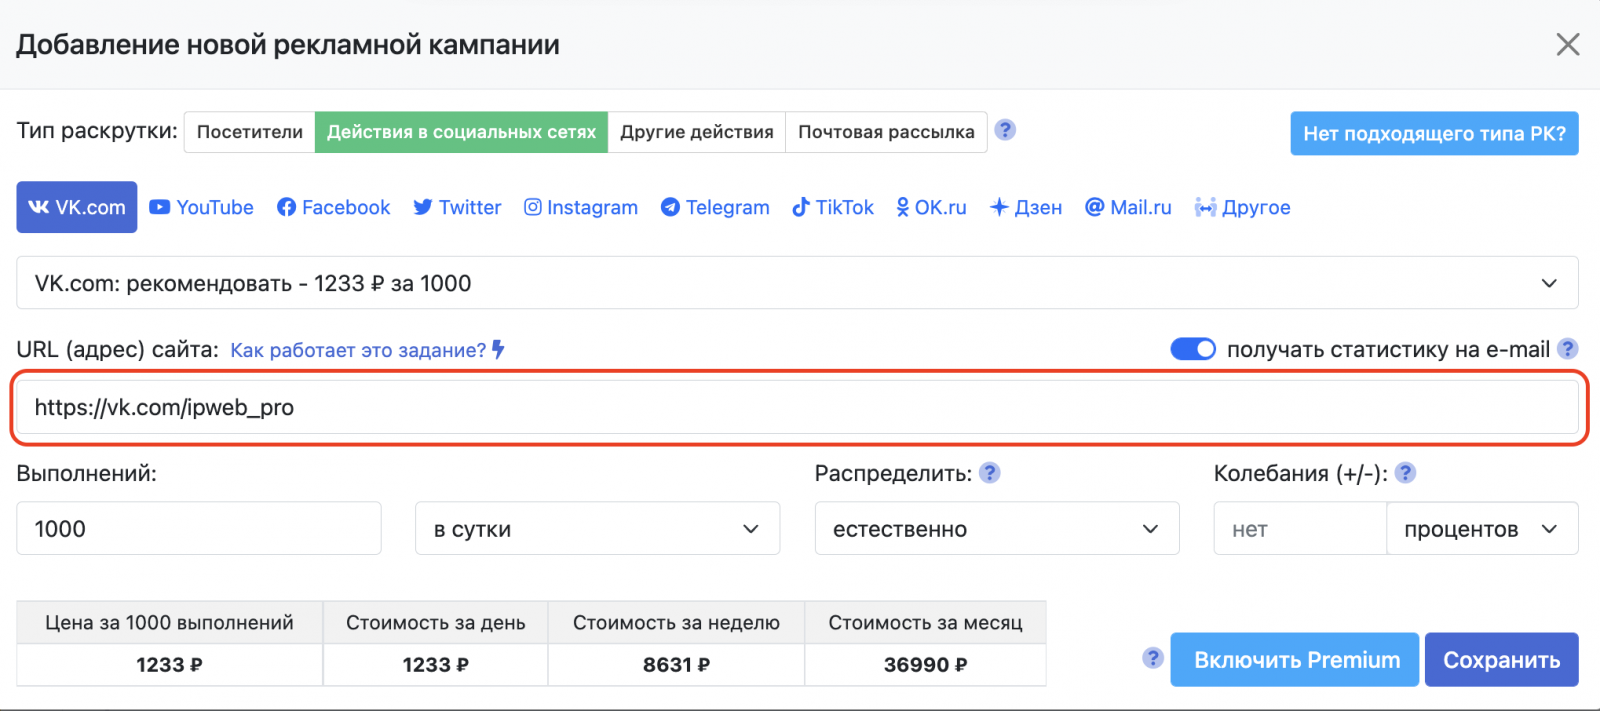The width and height of the screenshot is (1600, 711).
Task: Switch to the Почтовая рассылка tab
Action: coord(886,132)
